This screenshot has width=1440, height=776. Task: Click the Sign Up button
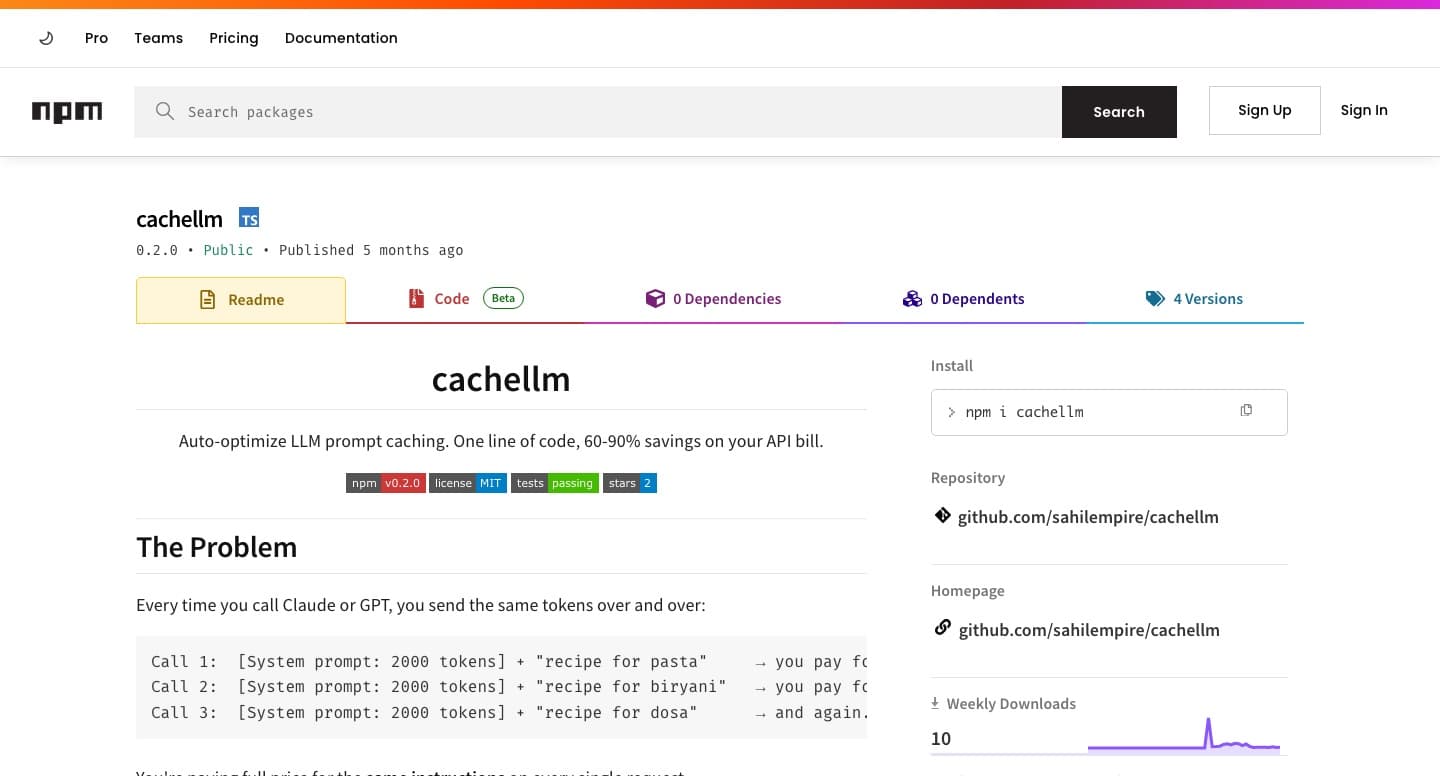click(1265, 110)
